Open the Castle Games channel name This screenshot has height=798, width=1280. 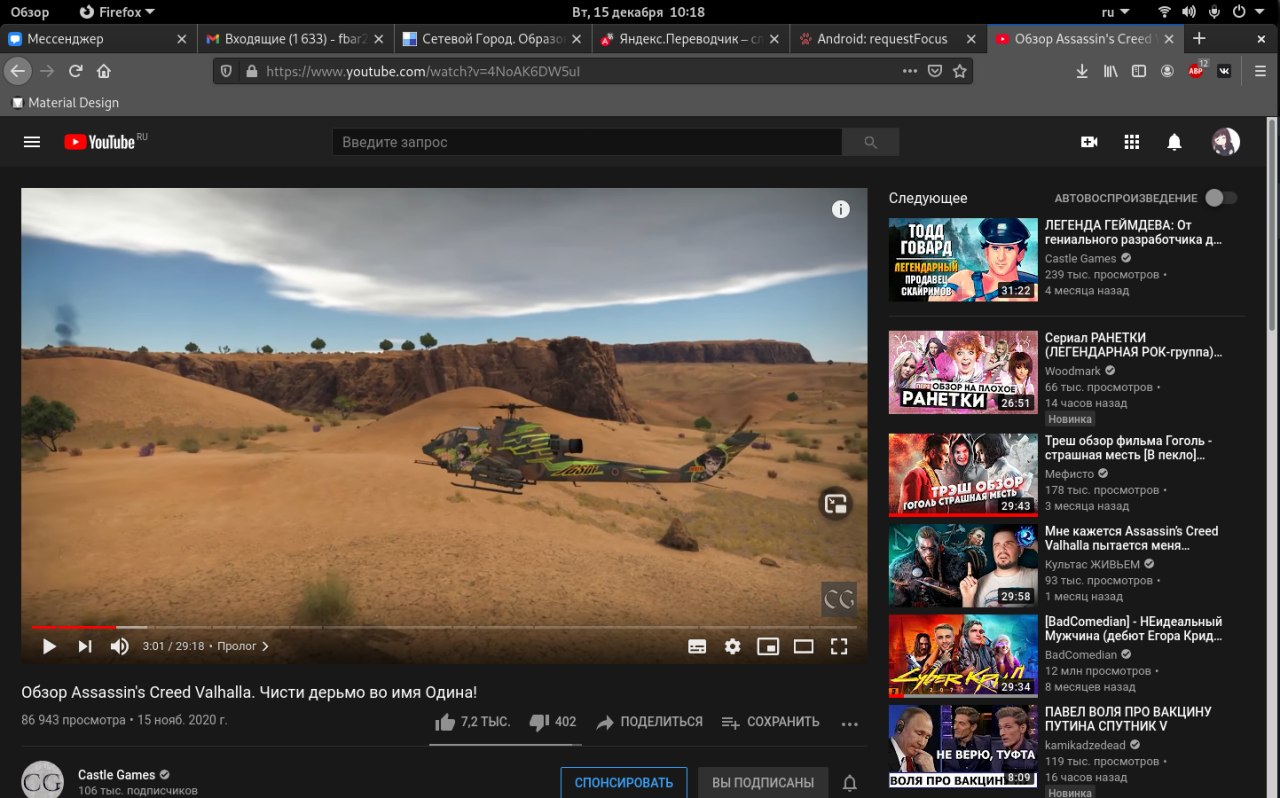click(116, 775)
